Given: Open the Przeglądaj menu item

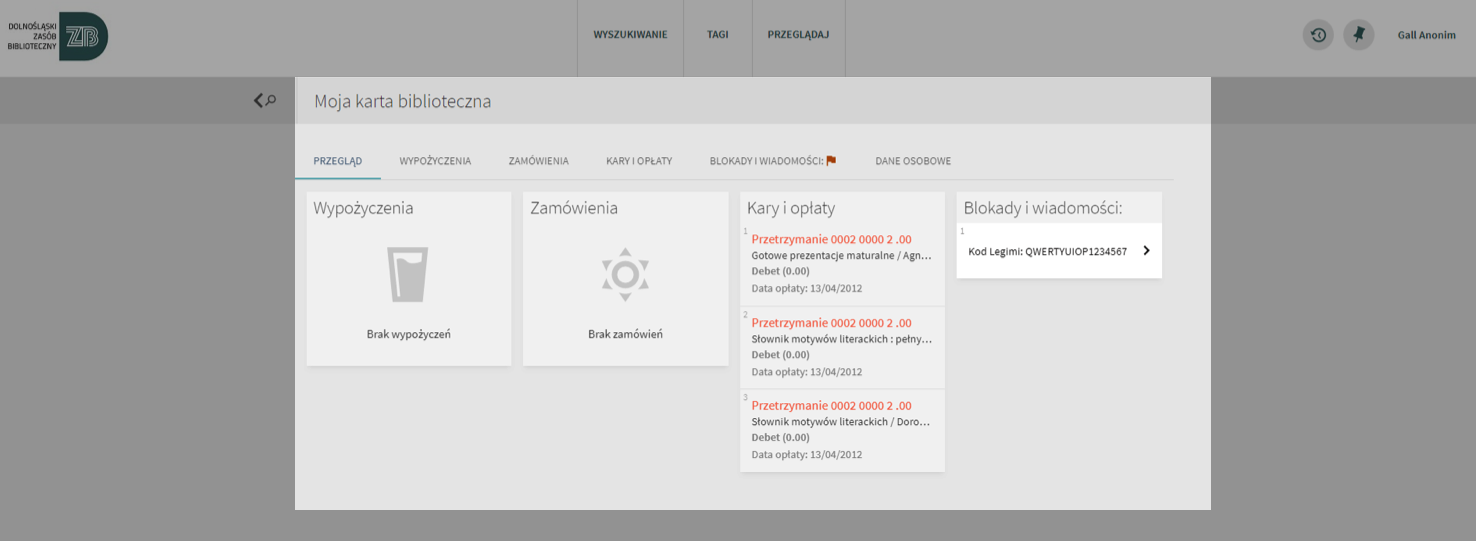Looking at the screenshot, I should [798, 35].
